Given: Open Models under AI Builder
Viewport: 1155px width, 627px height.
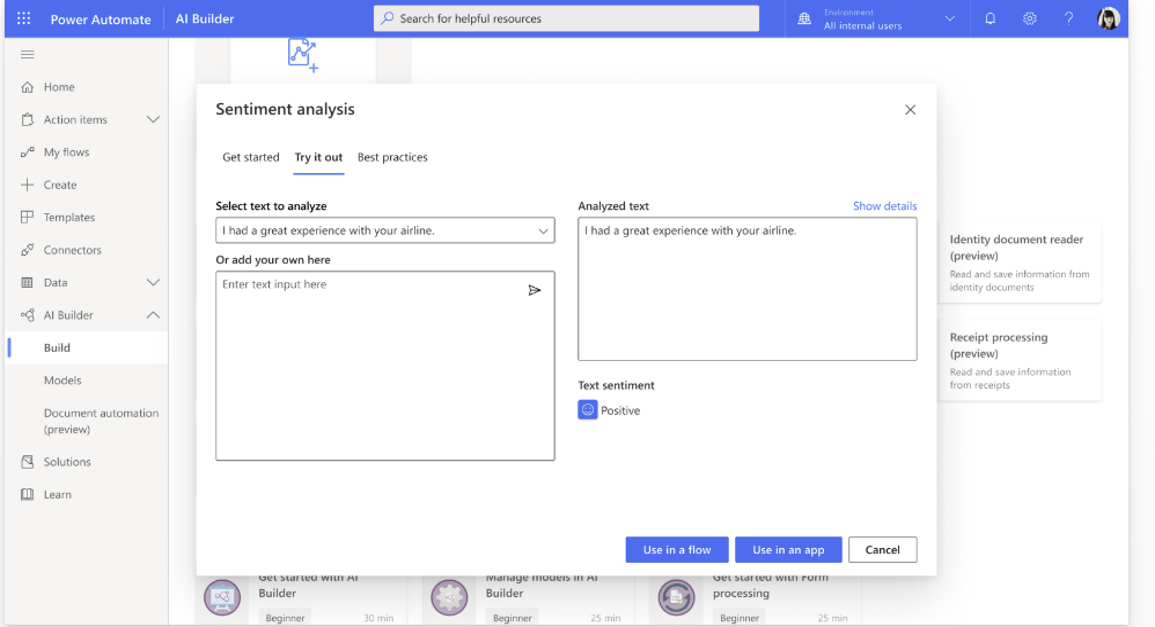Looking at the screenshot, I should click(63, 380).
